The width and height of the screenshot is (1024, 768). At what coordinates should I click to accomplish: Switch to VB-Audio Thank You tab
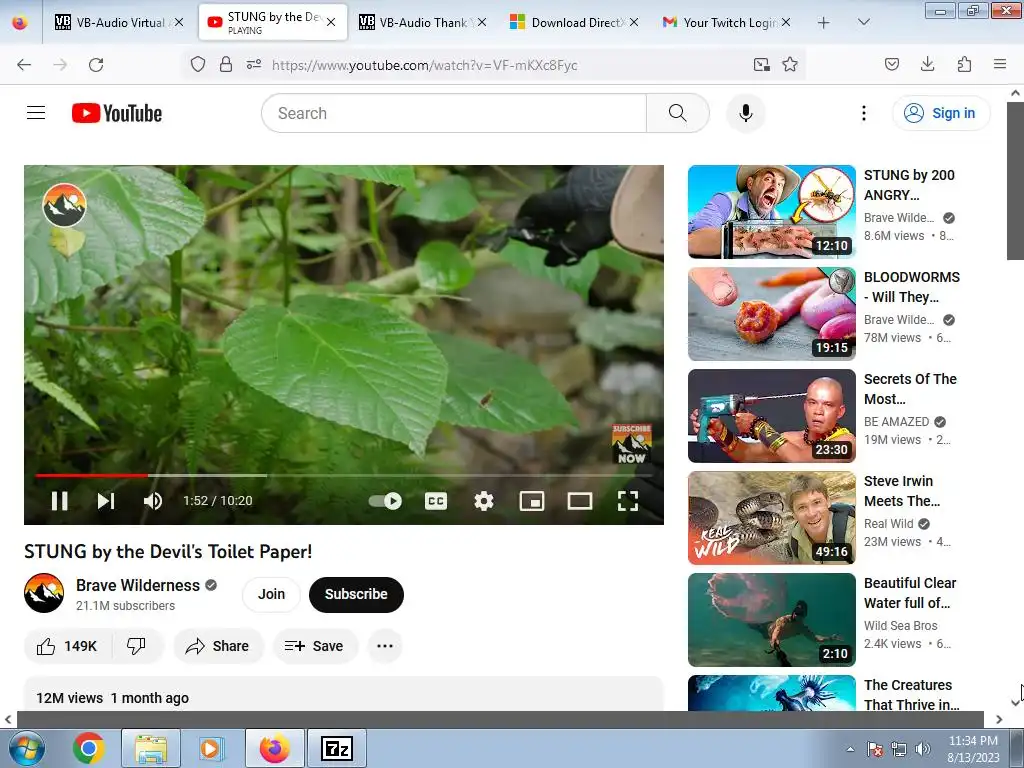(423, 22)
